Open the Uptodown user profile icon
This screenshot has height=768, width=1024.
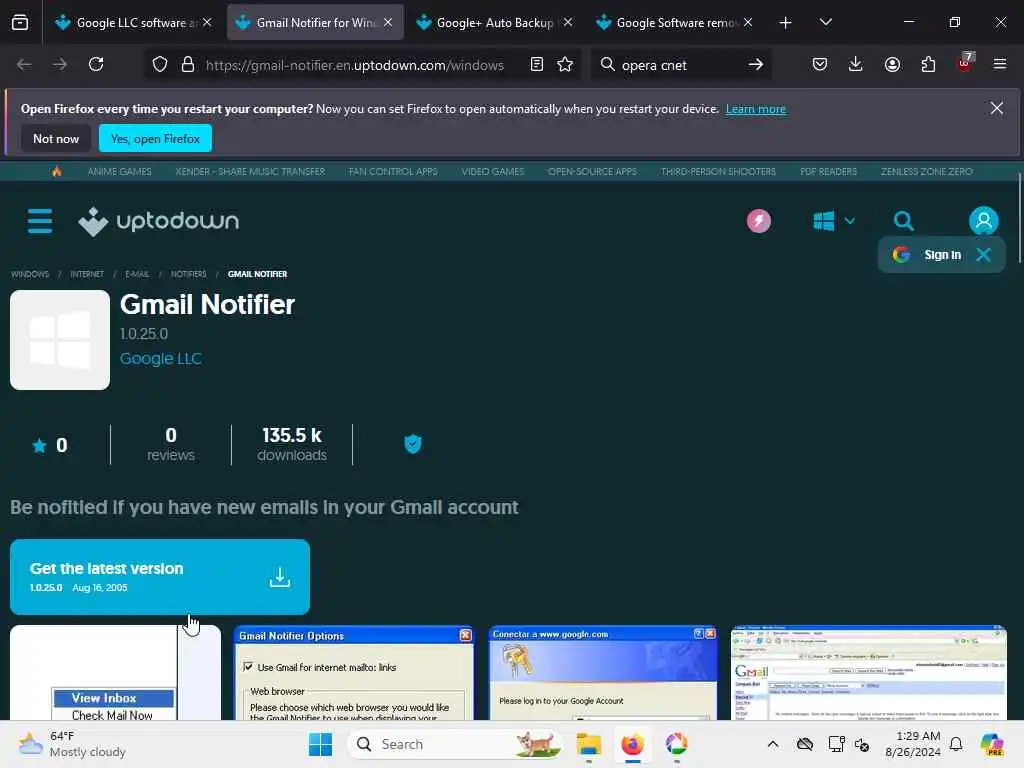(984, 221)
